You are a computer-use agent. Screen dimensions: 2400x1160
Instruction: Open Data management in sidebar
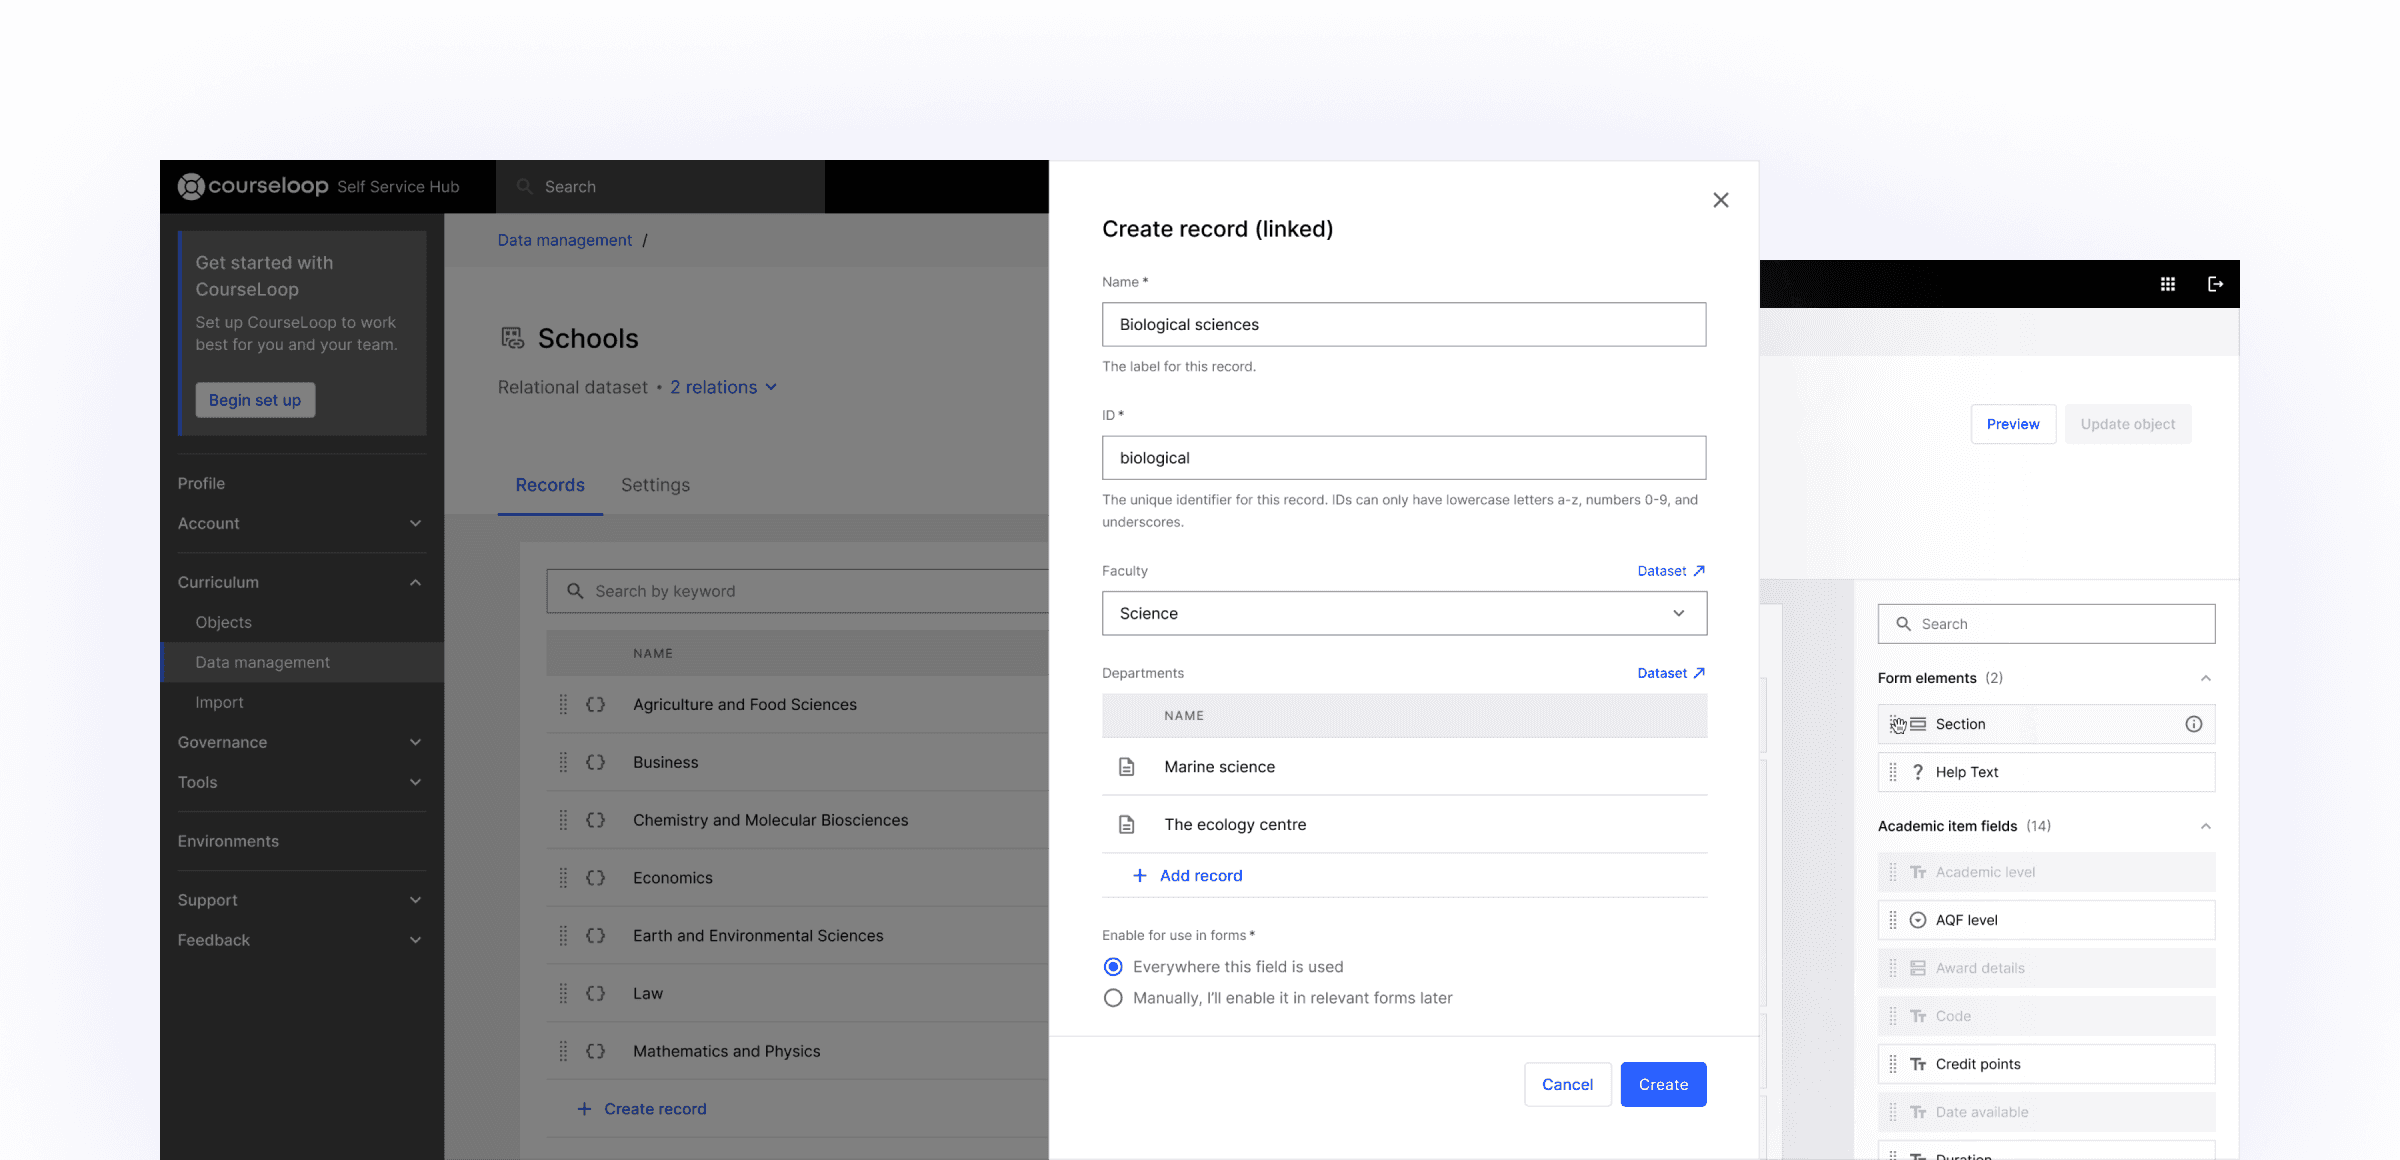(x=262, y=662)
